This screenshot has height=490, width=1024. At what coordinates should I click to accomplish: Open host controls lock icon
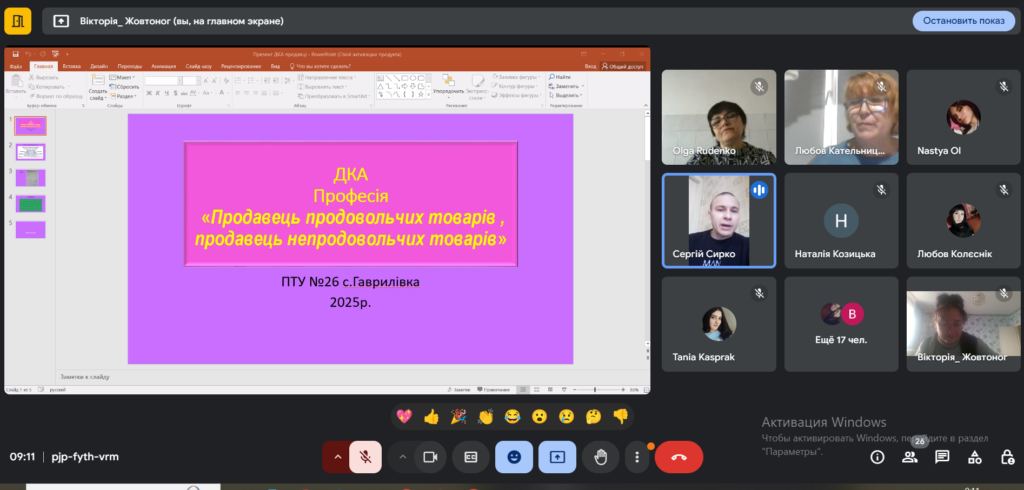[x=1007, y=457]
